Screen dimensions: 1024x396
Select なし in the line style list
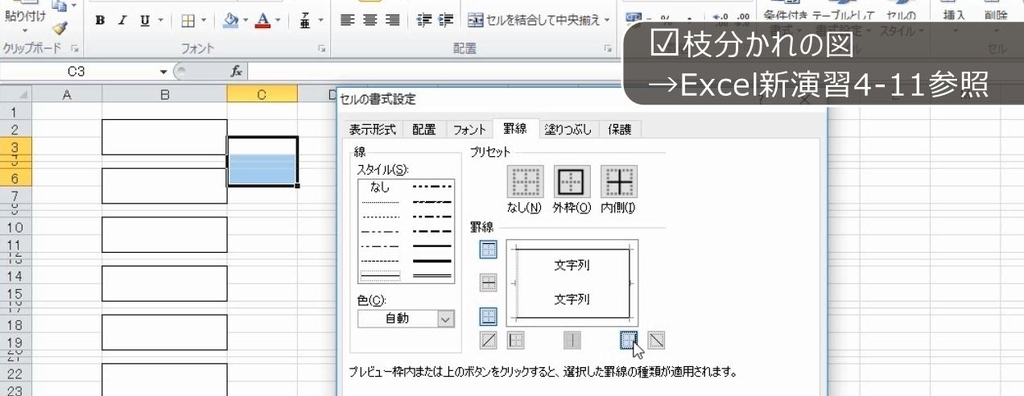coord(379,188)
